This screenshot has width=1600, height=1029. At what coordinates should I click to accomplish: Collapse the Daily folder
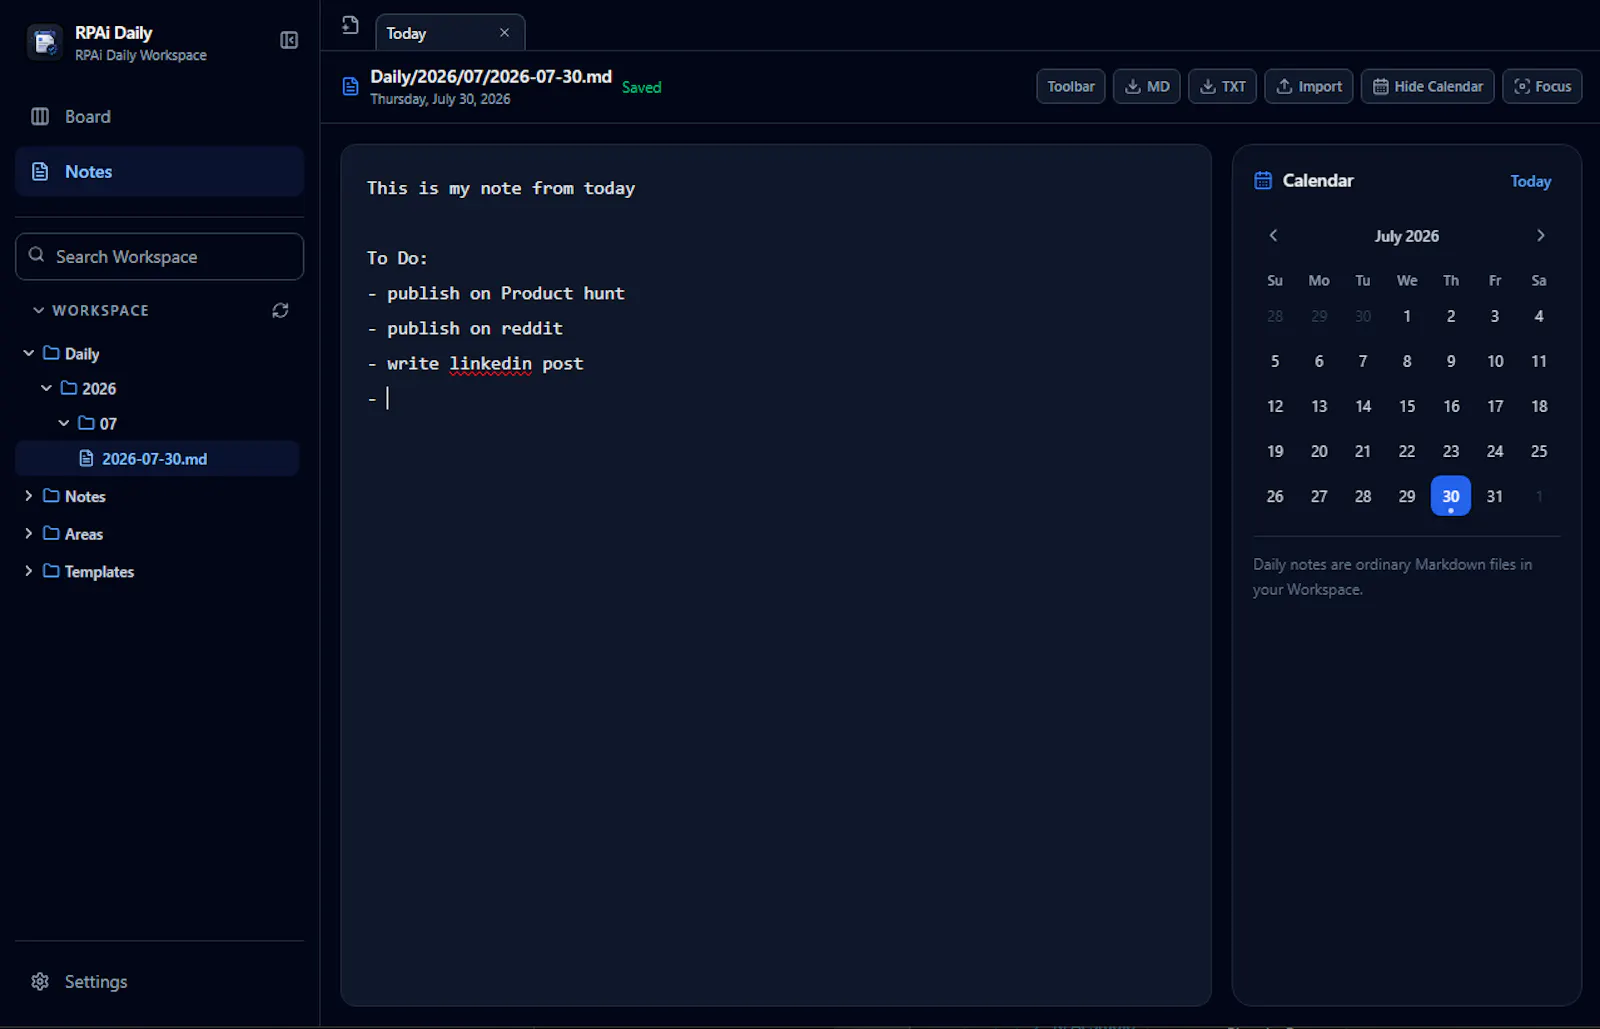[28, 353]
